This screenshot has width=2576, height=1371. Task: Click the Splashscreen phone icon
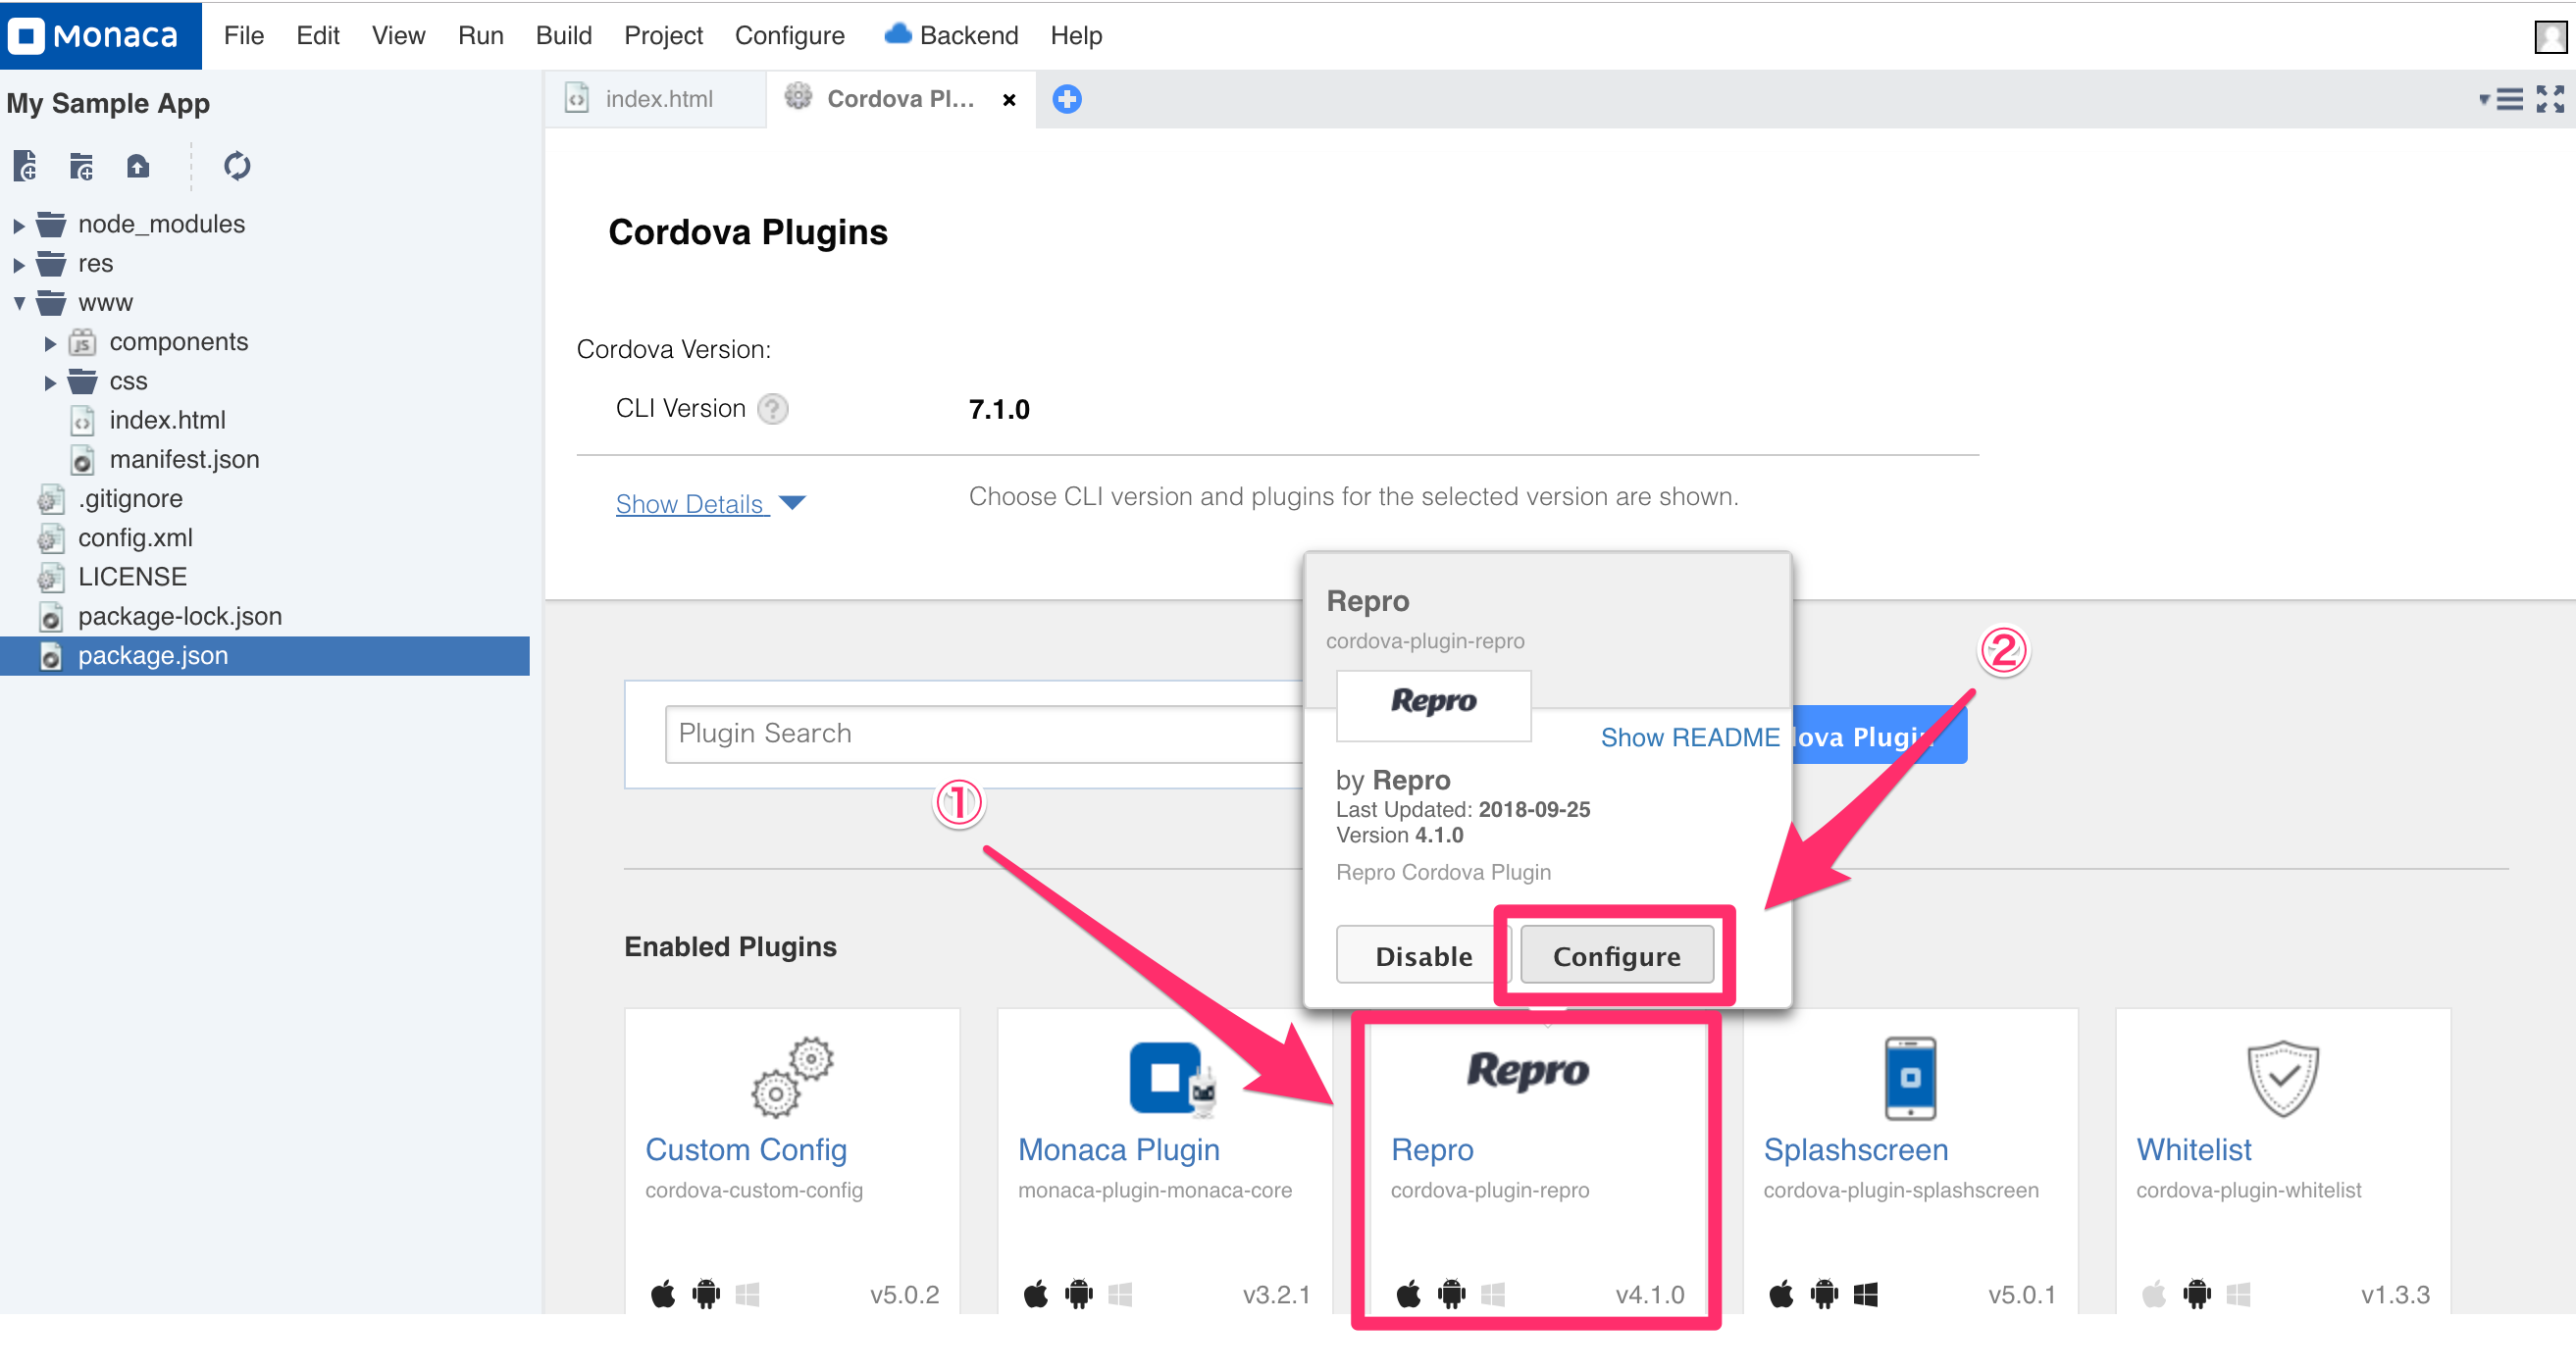[1910, 1078]
